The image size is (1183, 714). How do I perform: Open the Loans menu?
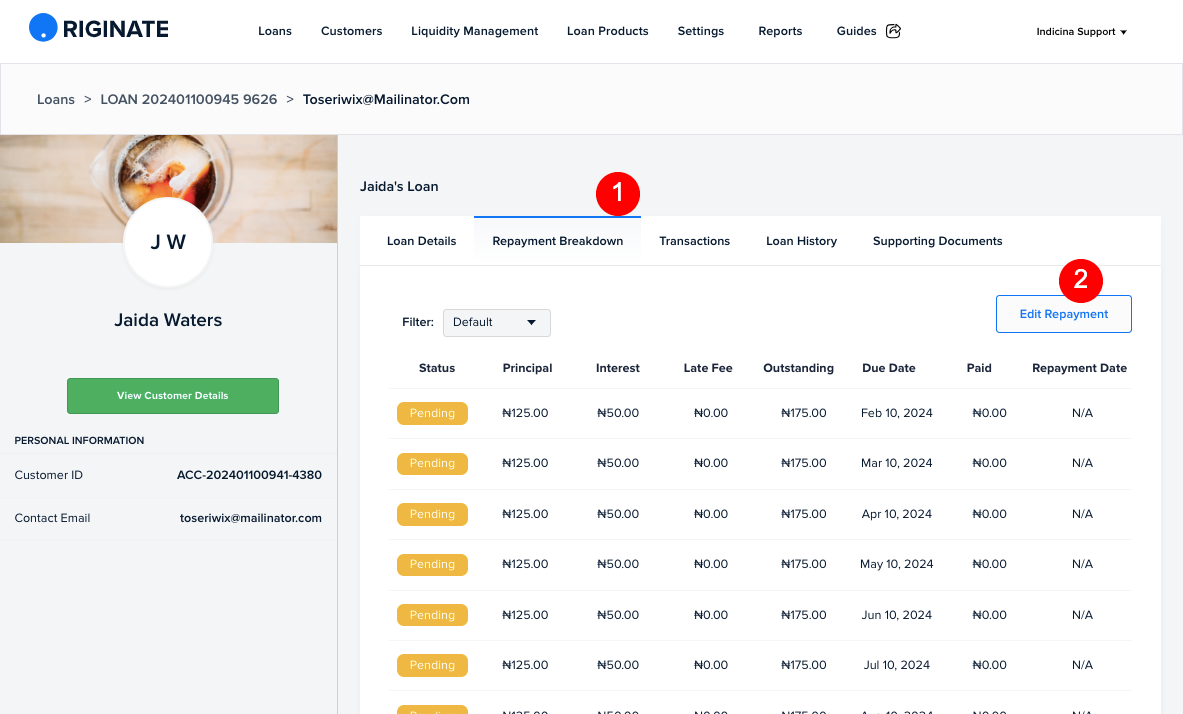[275, 31]
